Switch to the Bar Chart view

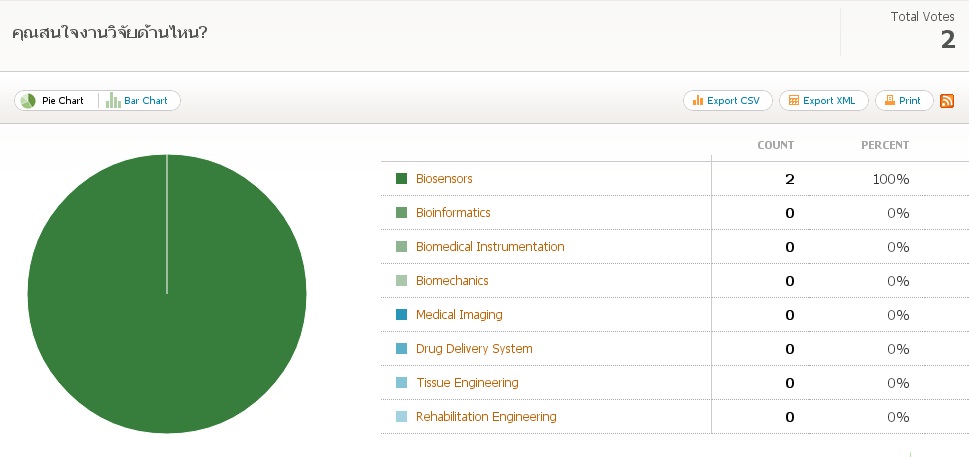[x=139, y=101]
